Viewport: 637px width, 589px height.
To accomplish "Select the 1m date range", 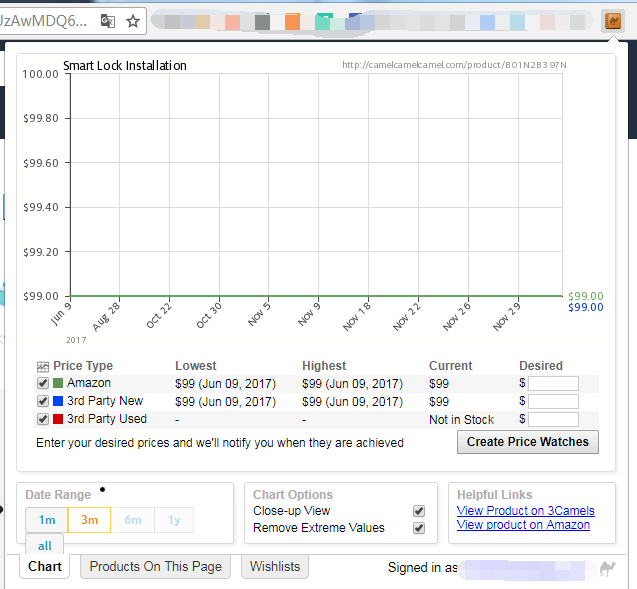I will [x=47, y=520].
